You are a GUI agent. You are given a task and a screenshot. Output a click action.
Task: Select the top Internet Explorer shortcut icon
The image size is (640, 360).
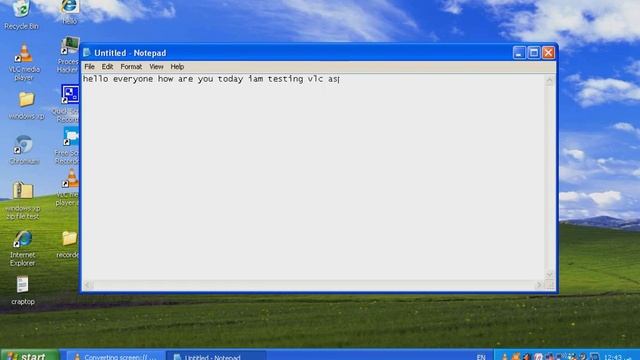[x=69, y=11]
